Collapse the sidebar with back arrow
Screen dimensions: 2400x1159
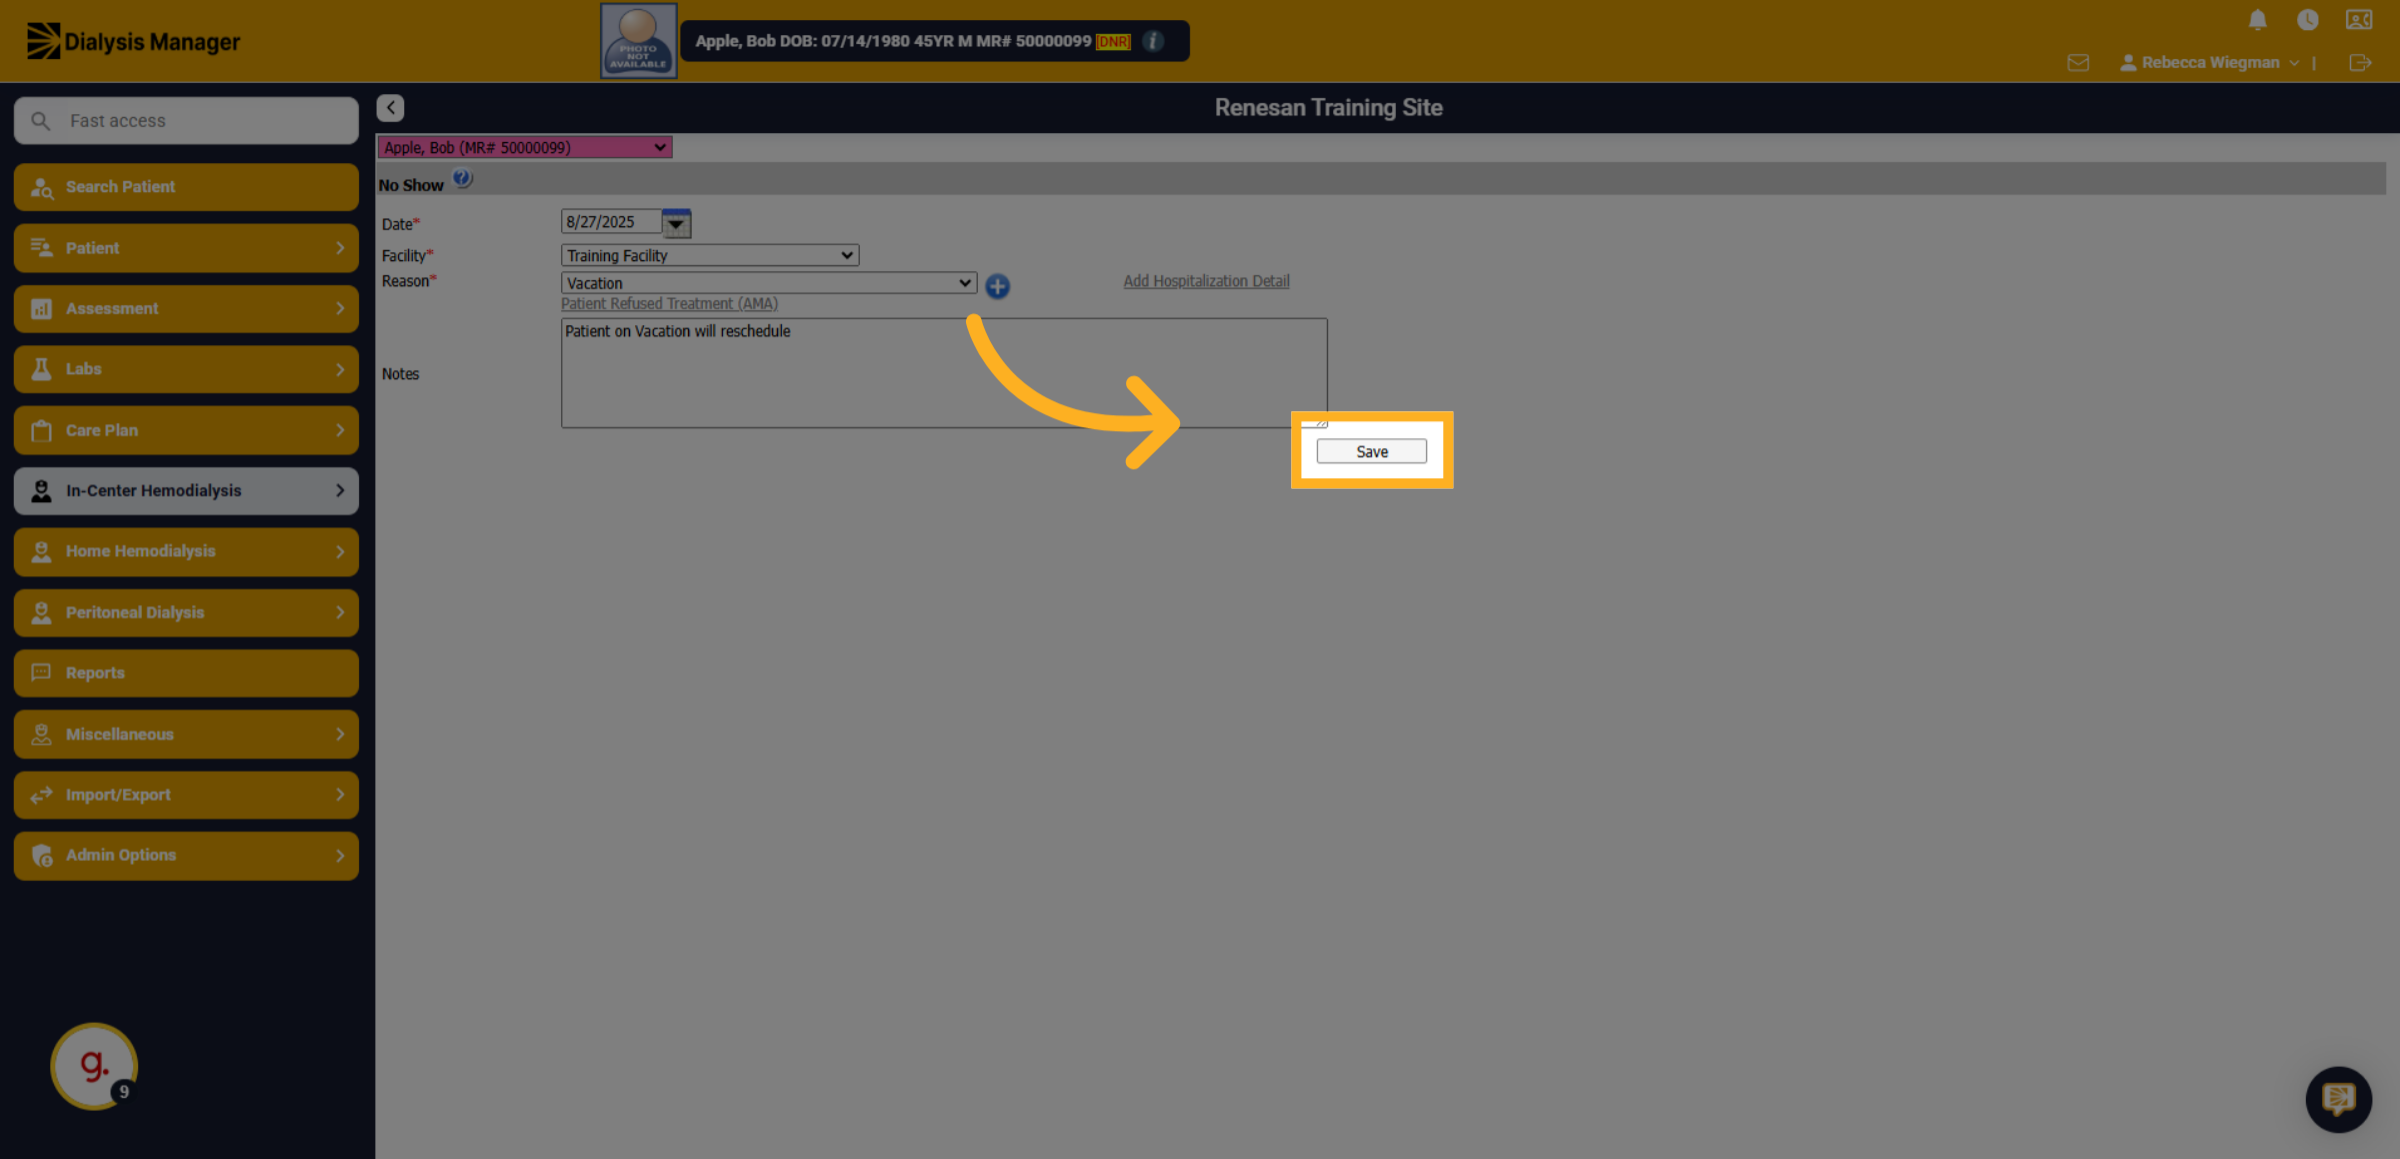point(390,108)
